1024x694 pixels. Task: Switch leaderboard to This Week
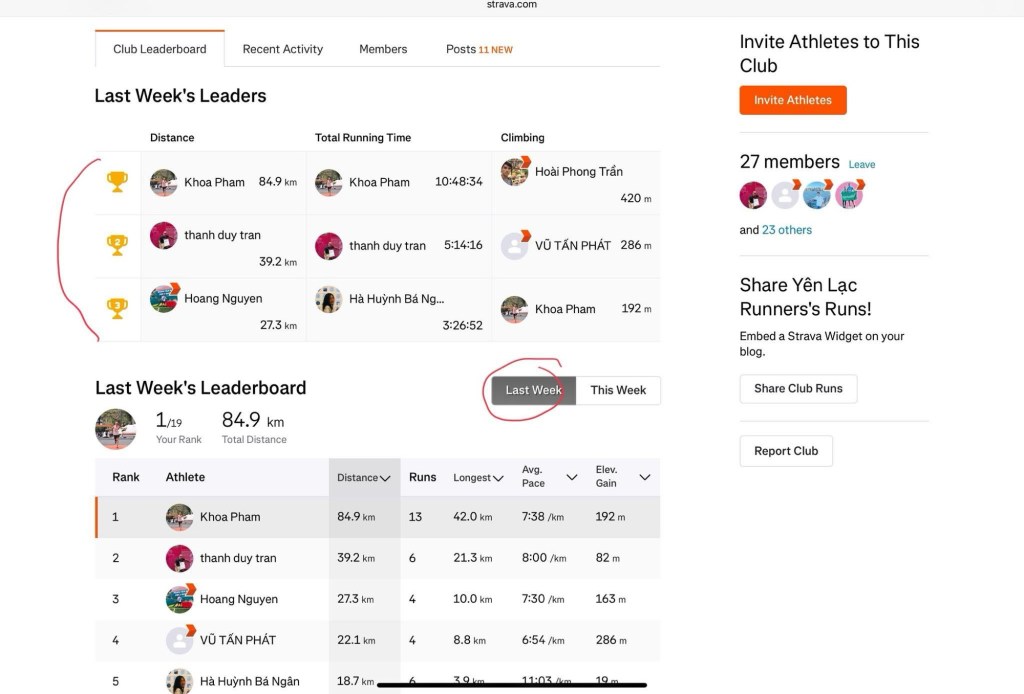618,390
